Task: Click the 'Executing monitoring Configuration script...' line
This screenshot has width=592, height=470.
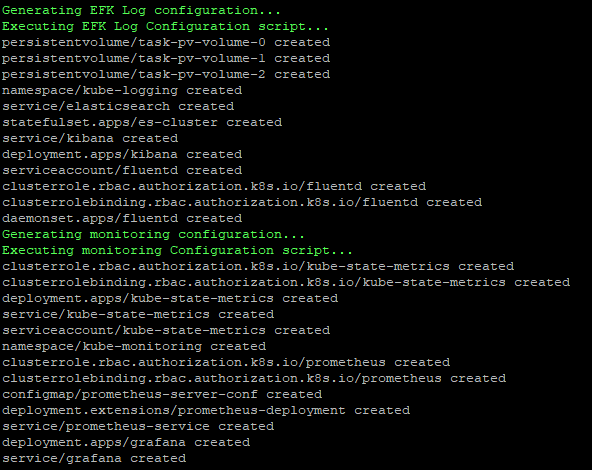Action: pos(177,250)
